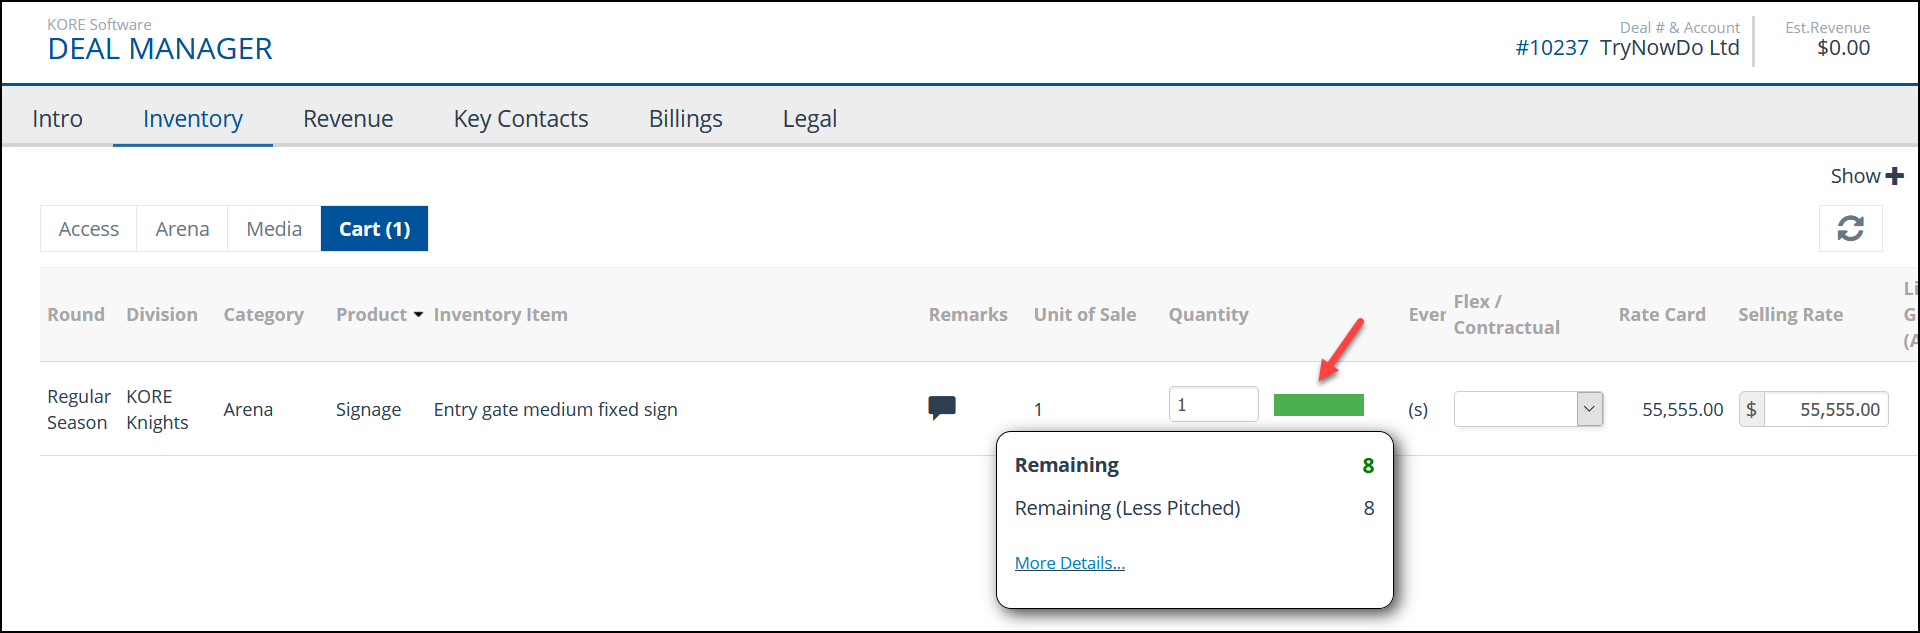Open the remarks comment bubble icon
This screenshot has height=633, width=1920.
942,408
